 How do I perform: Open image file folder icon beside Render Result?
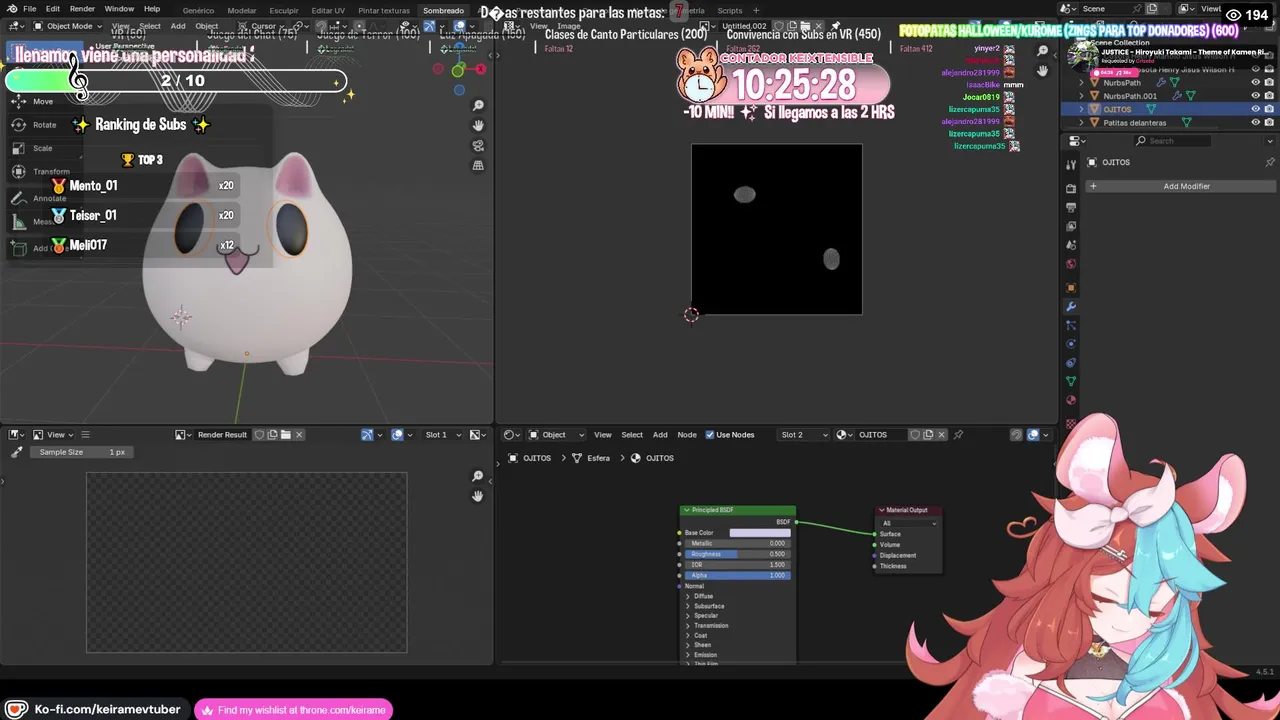coord(285,434)
